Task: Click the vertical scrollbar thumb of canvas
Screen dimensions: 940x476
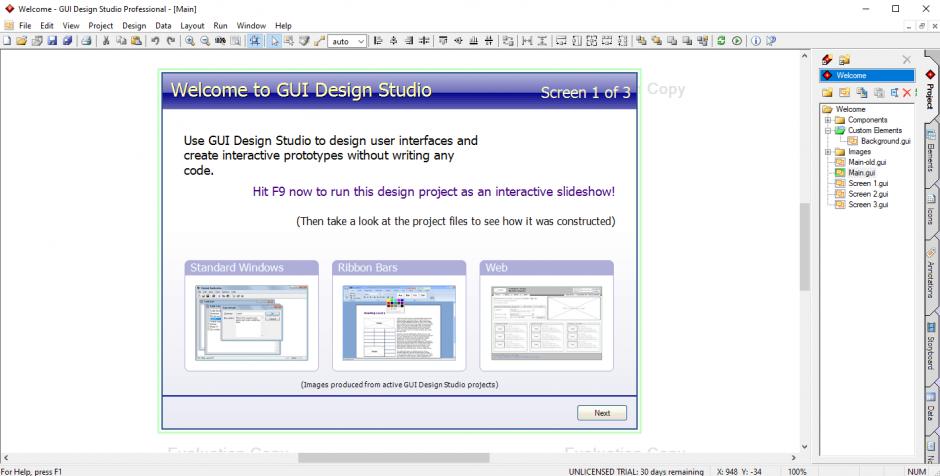Action: [805, 246]
